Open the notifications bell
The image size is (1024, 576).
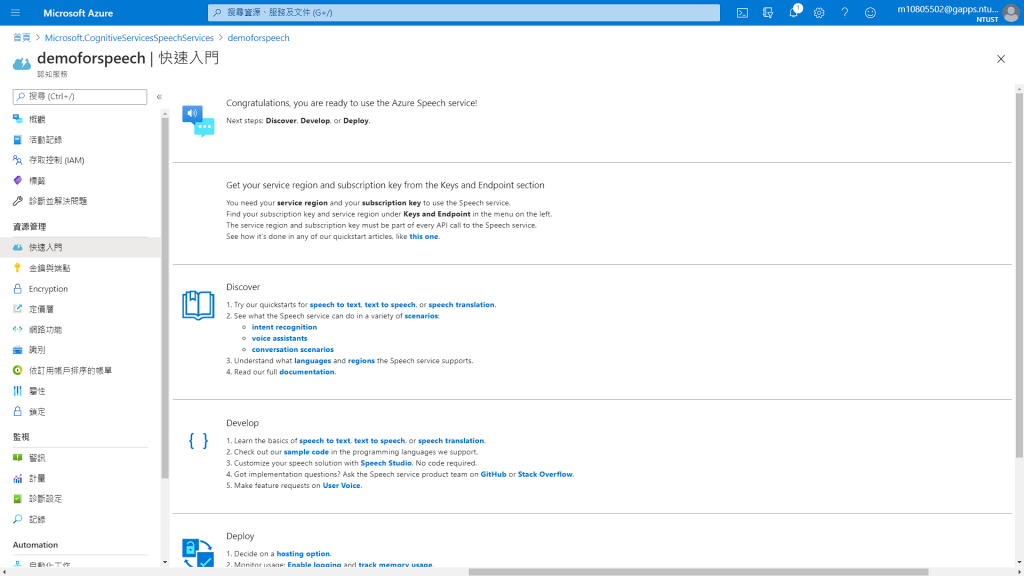click(793, 12)
